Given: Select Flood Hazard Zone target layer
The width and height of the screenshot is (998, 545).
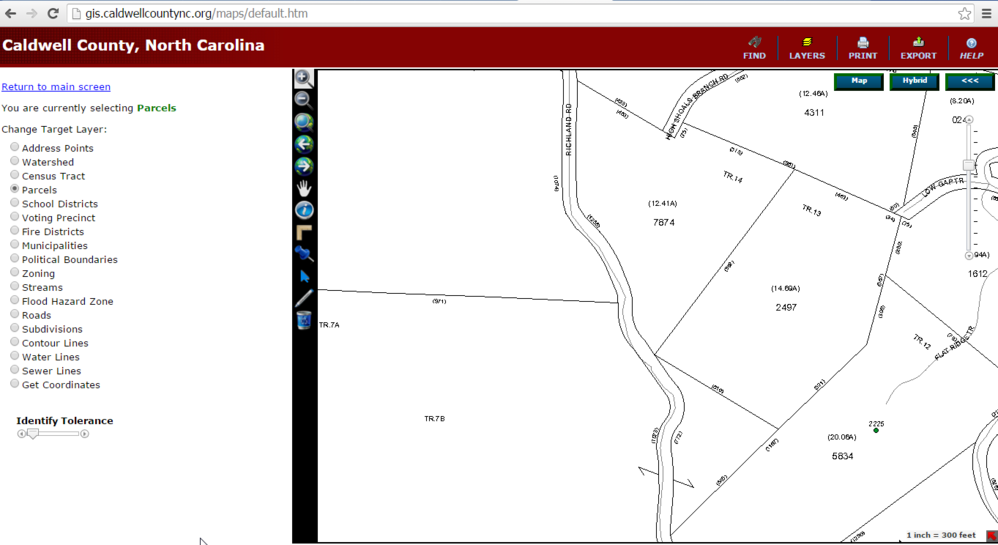Looking at the screenshot, I should coord(15,301).
